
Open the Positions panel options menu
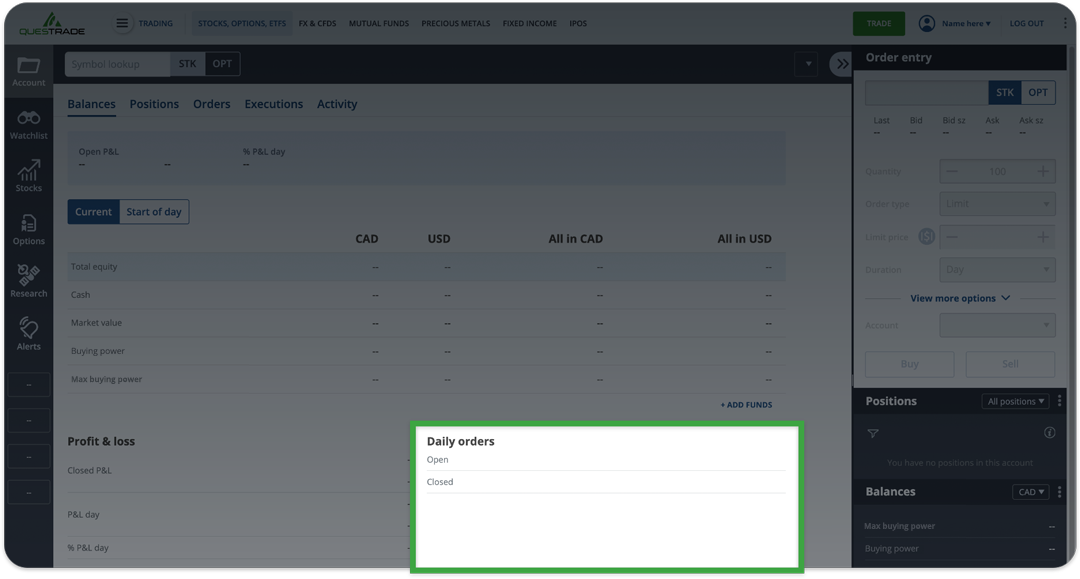pyautogui.click(x=1059, y=400)
